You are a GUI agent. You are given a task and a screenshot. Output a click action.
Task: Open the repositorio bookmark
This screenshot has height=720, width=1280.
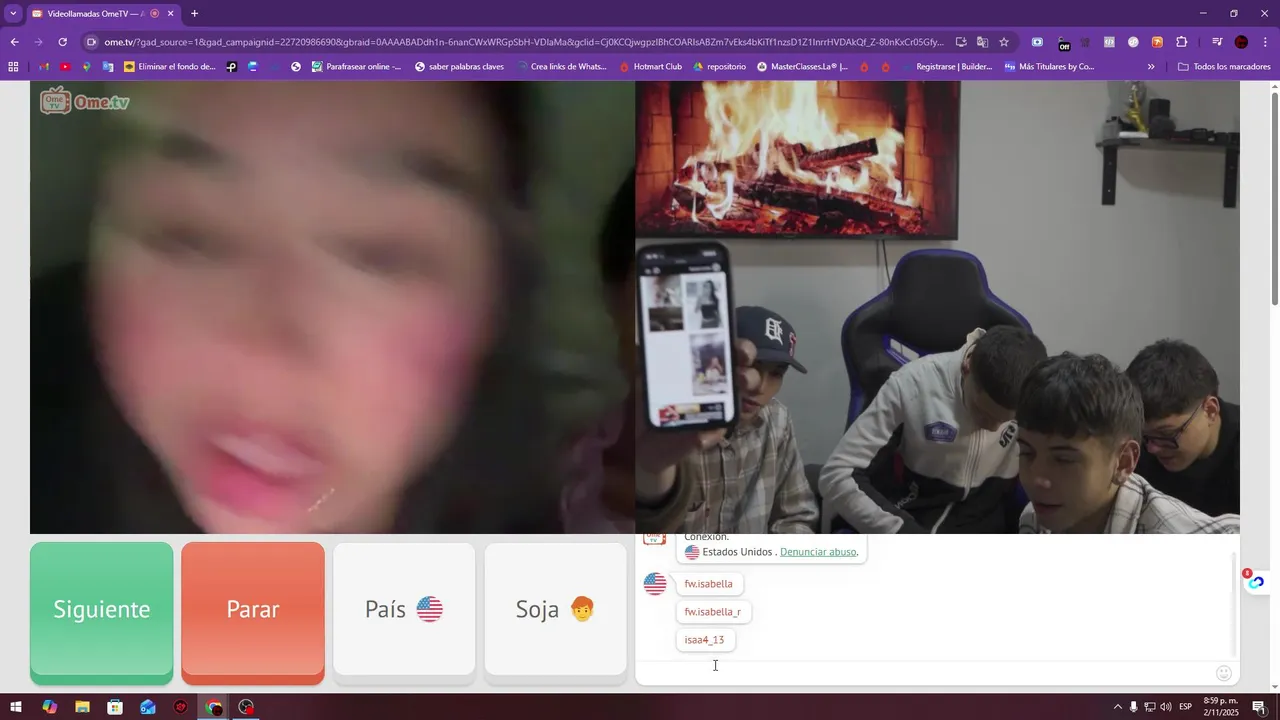(x=719, y=67)
